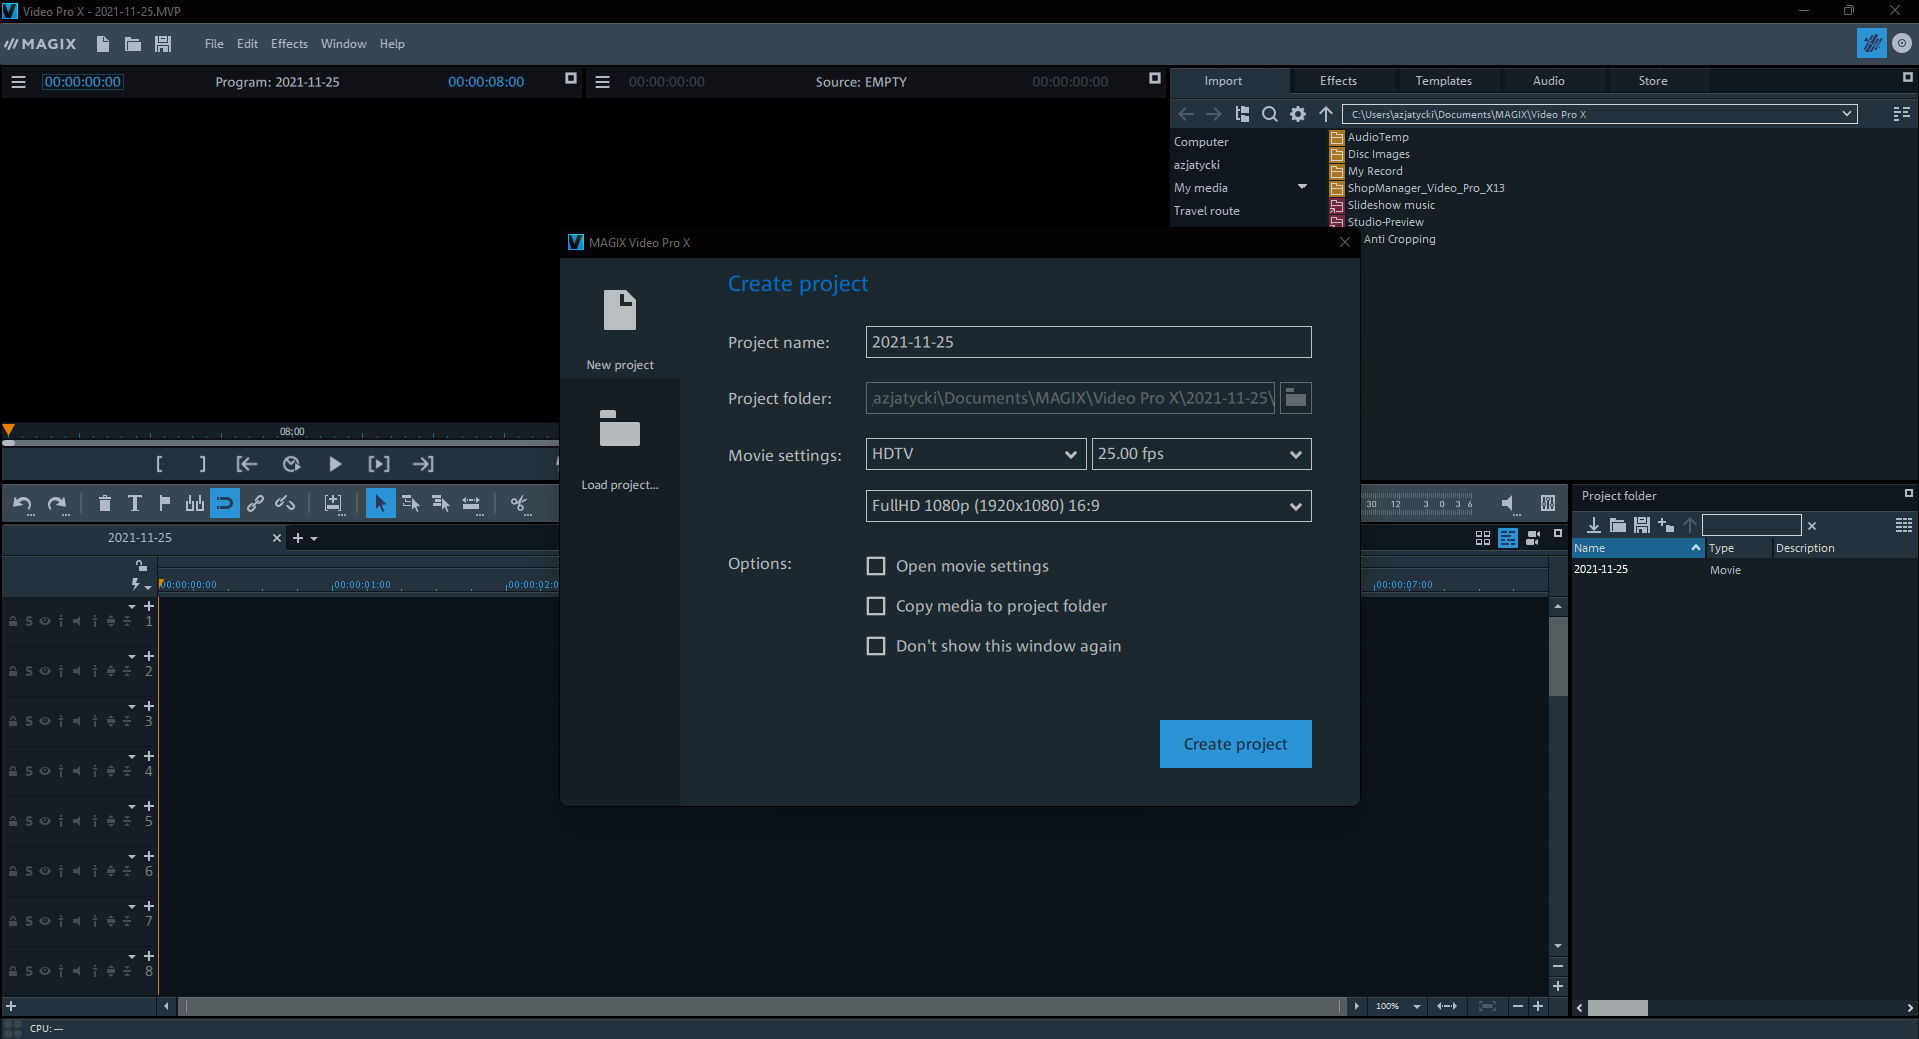Screen dimensions: 1919x1039
Task: Click the open project folder icon in top toolbar
Action: (x=132, y=44)
